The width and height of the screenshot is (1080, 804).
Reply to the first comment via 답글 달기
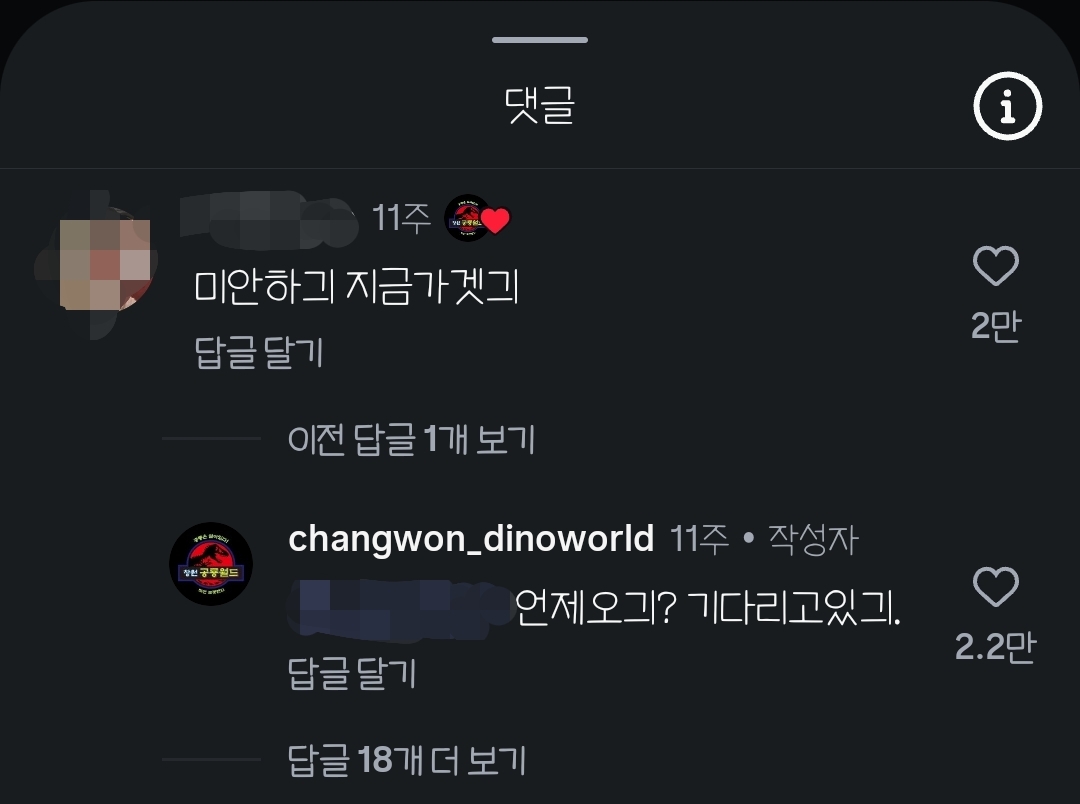259,353
